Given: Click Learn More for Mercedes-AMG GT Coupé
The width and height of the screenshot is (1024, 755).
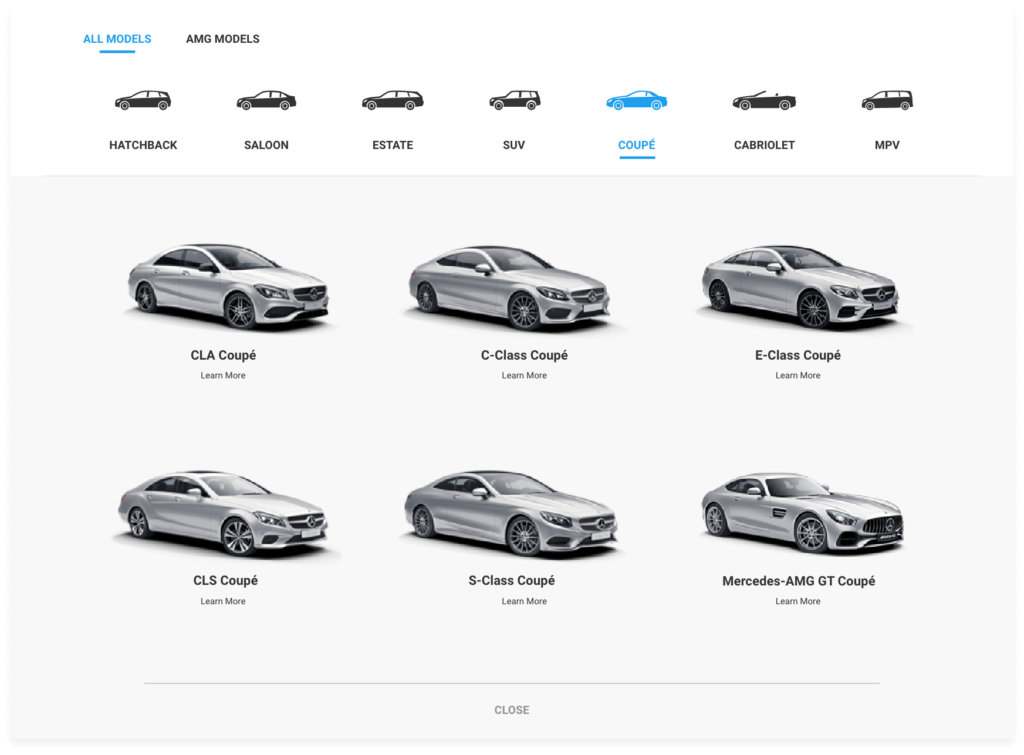Looking at the screenshot, I should (x=798, y=602).
